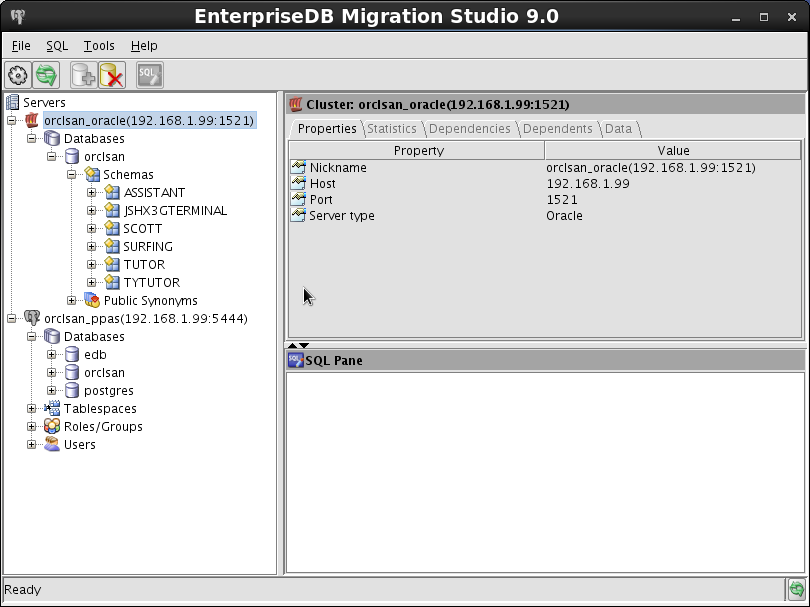Select the TYTUTOR schema
810x607 pixels.
[152, 283]
